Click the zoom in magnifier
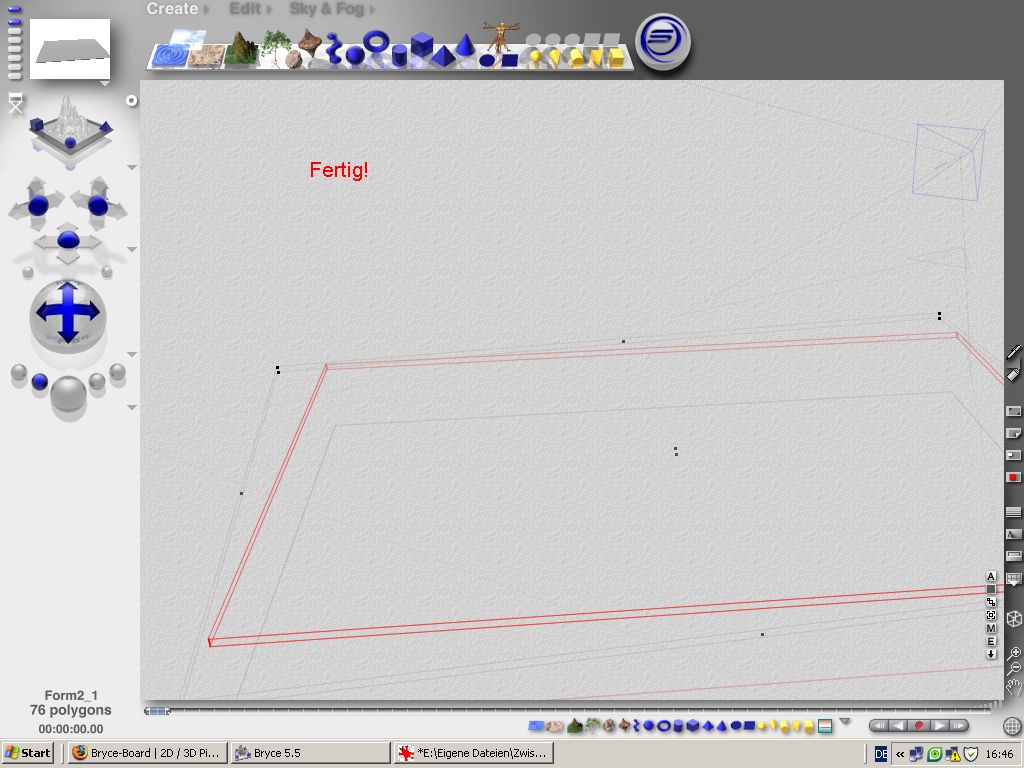Viewport: 1024px width, 768px height. coord(1014,653)
